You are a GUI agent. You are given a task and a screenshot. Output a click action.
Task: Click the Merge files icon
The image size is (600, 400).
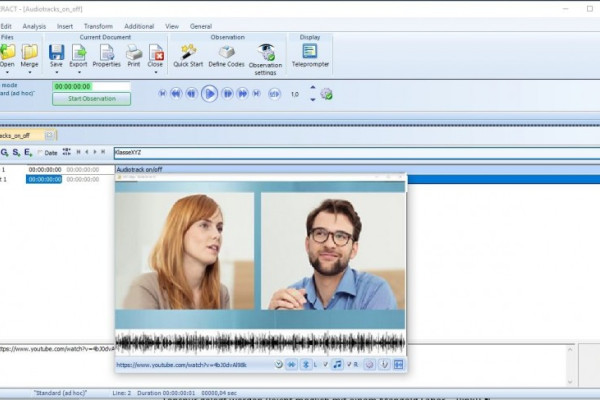click(29, 52)
